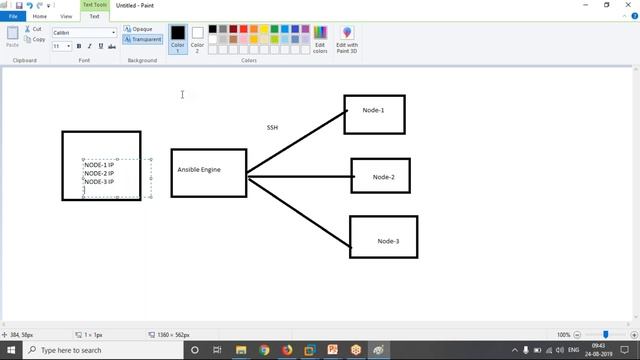Open the Edit colors dialog

coord(320,39)
